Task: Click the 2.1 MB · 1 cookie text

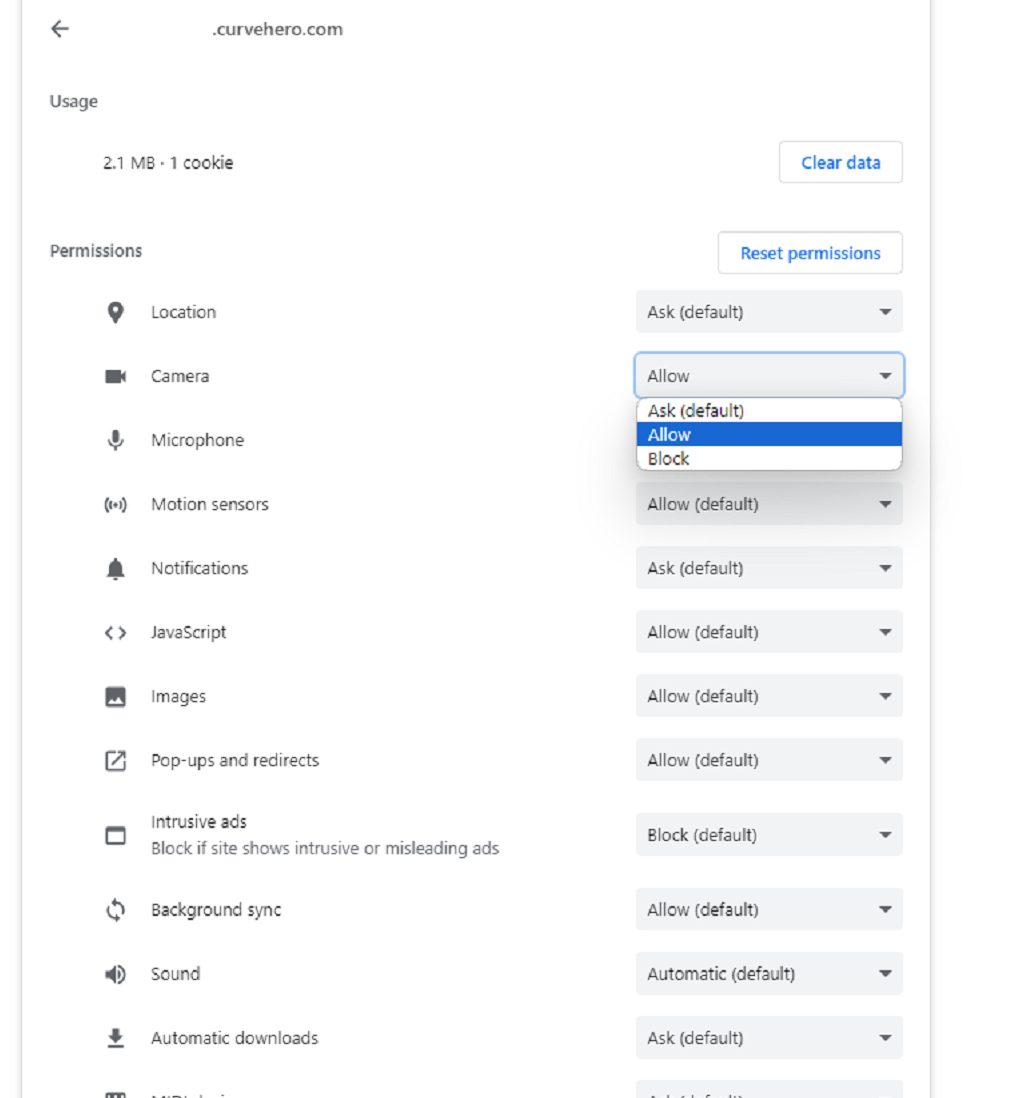Action: (168, 162)
